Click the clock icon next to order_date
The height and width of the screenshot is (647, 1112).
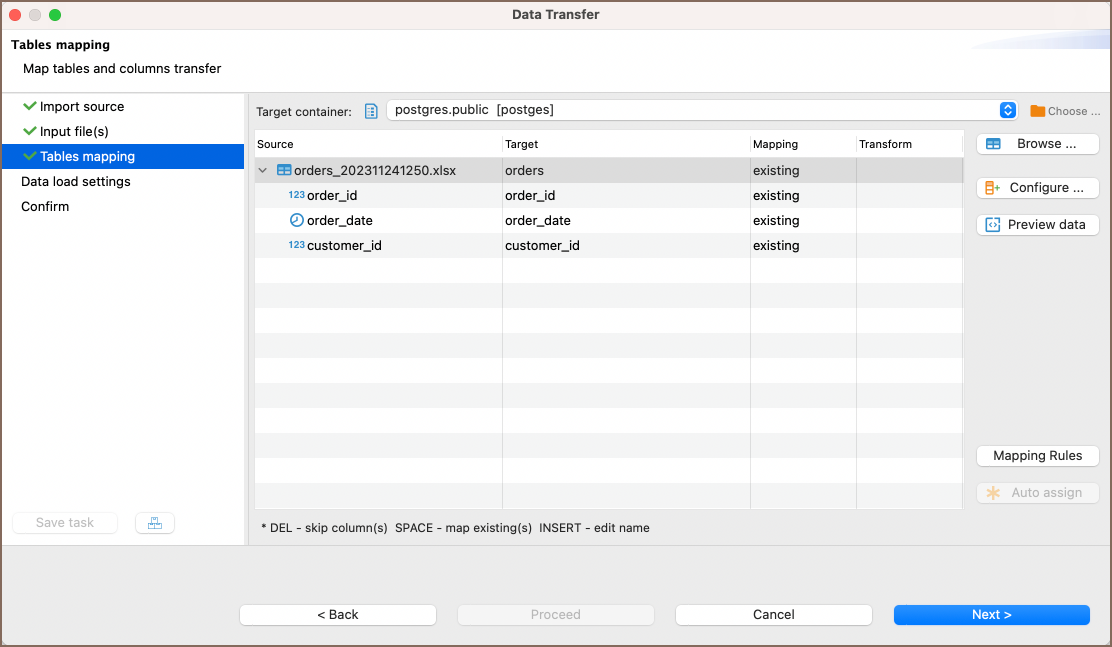[296, 221]
